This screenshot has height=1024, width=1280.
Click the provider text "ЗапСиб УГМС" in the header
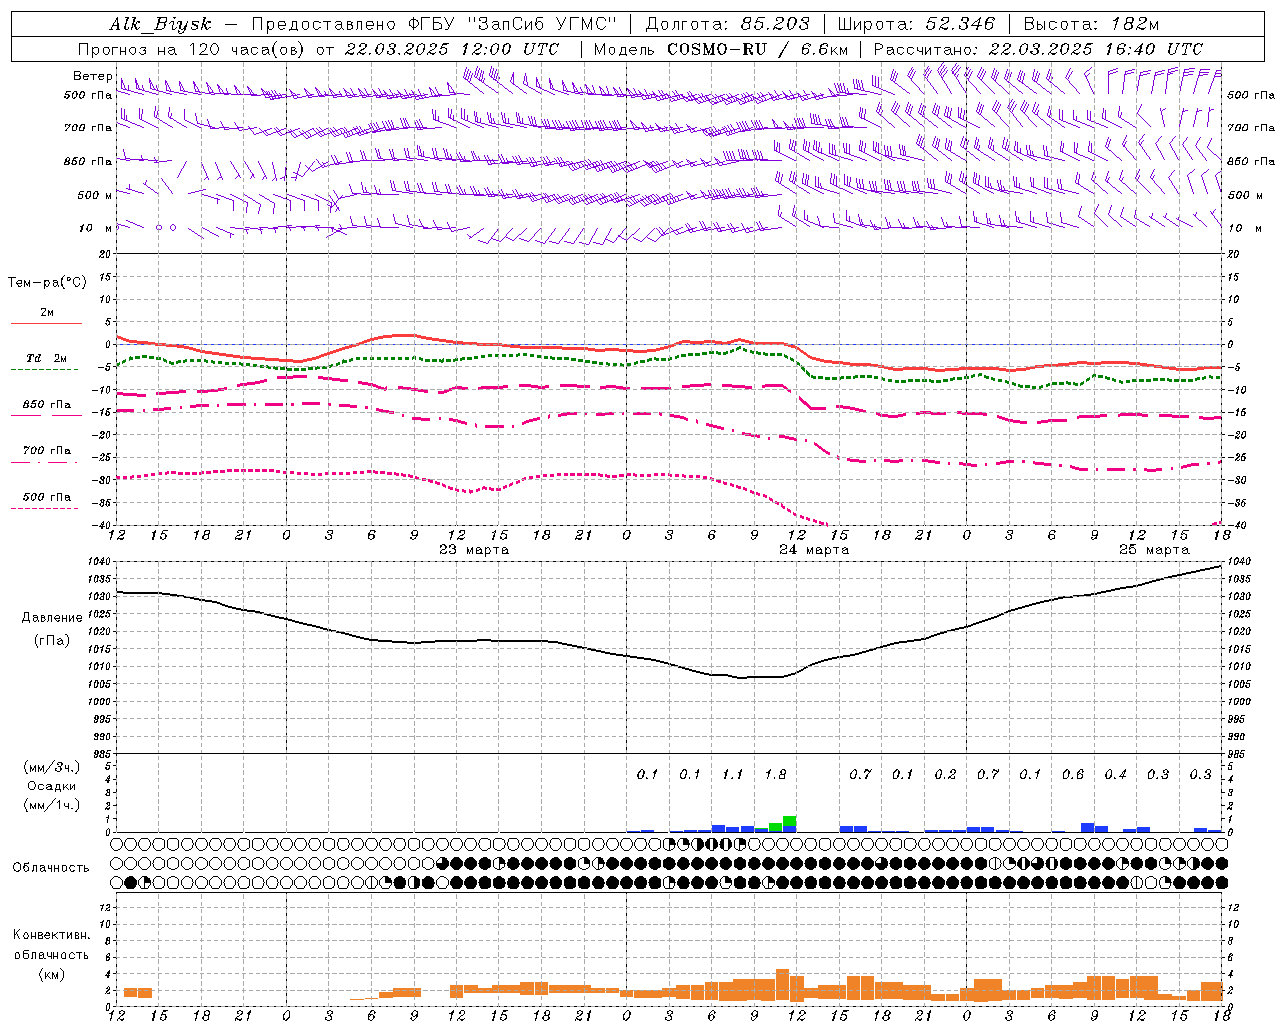[543, 24]
